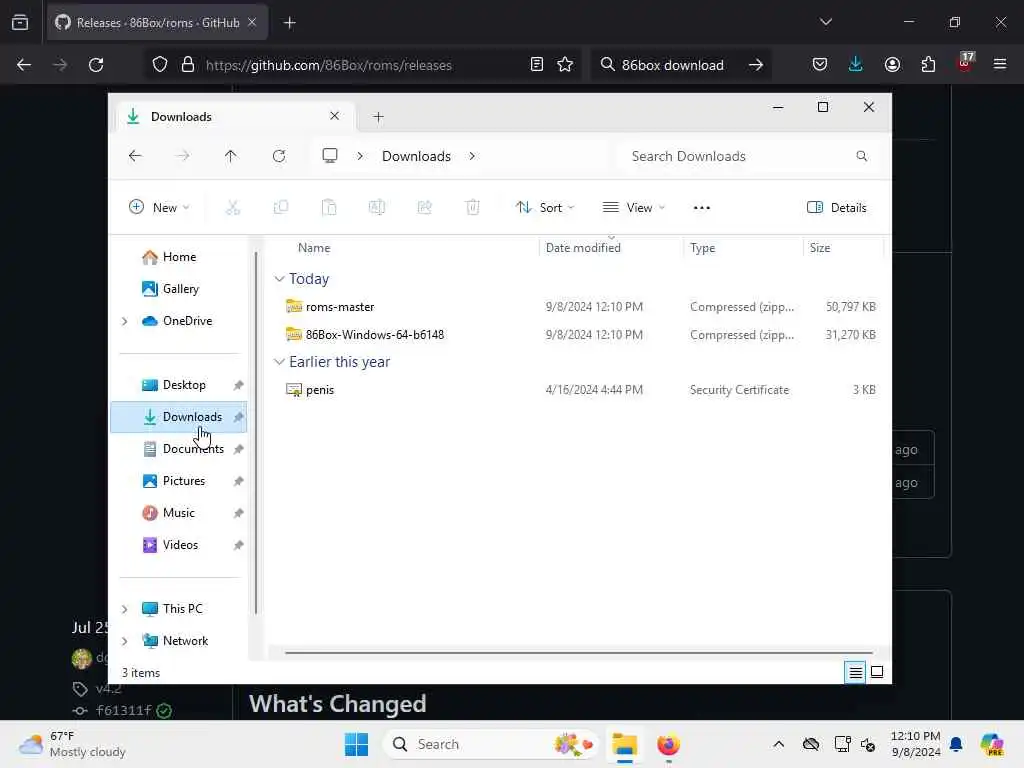The height and width of the screenshot is (768, 1024).
Task: Save page to Pocket icon
Action: [820, 64]
